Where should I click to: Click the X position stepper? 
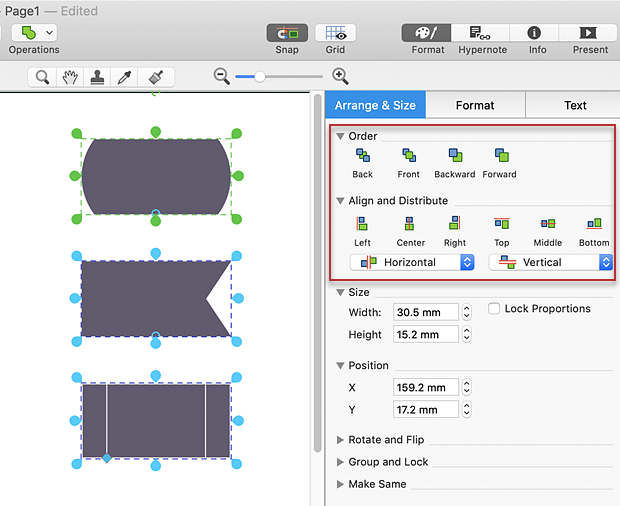pos(467,387)
